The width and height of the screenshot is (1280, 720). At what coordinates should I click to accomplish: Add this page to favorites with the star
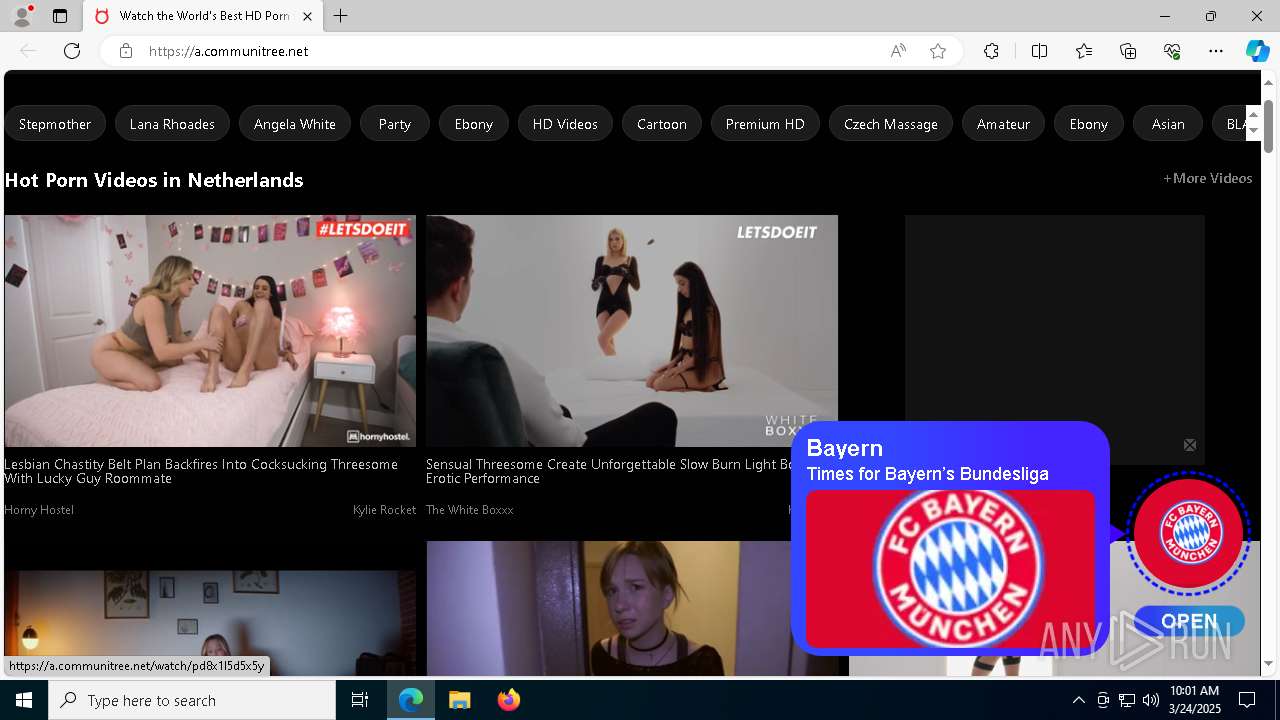(x=938, y=51)
